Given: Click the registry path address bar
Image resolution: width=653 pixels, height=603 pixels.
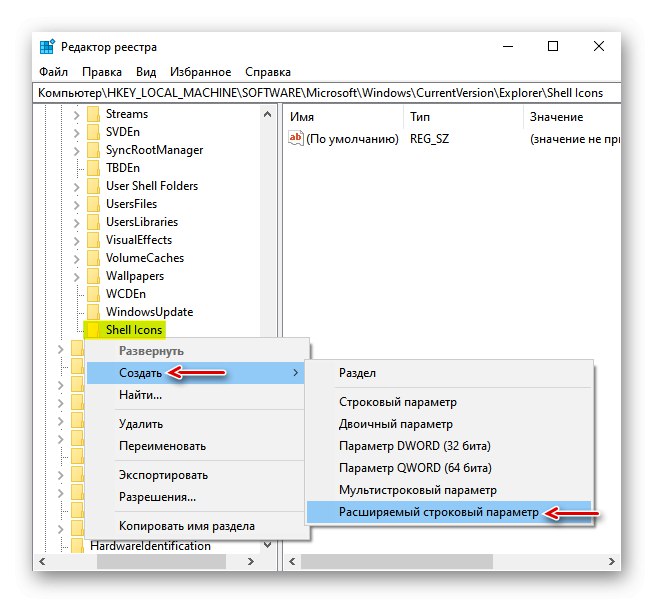Looking at the screenshot, I should [x=326, y=93].
